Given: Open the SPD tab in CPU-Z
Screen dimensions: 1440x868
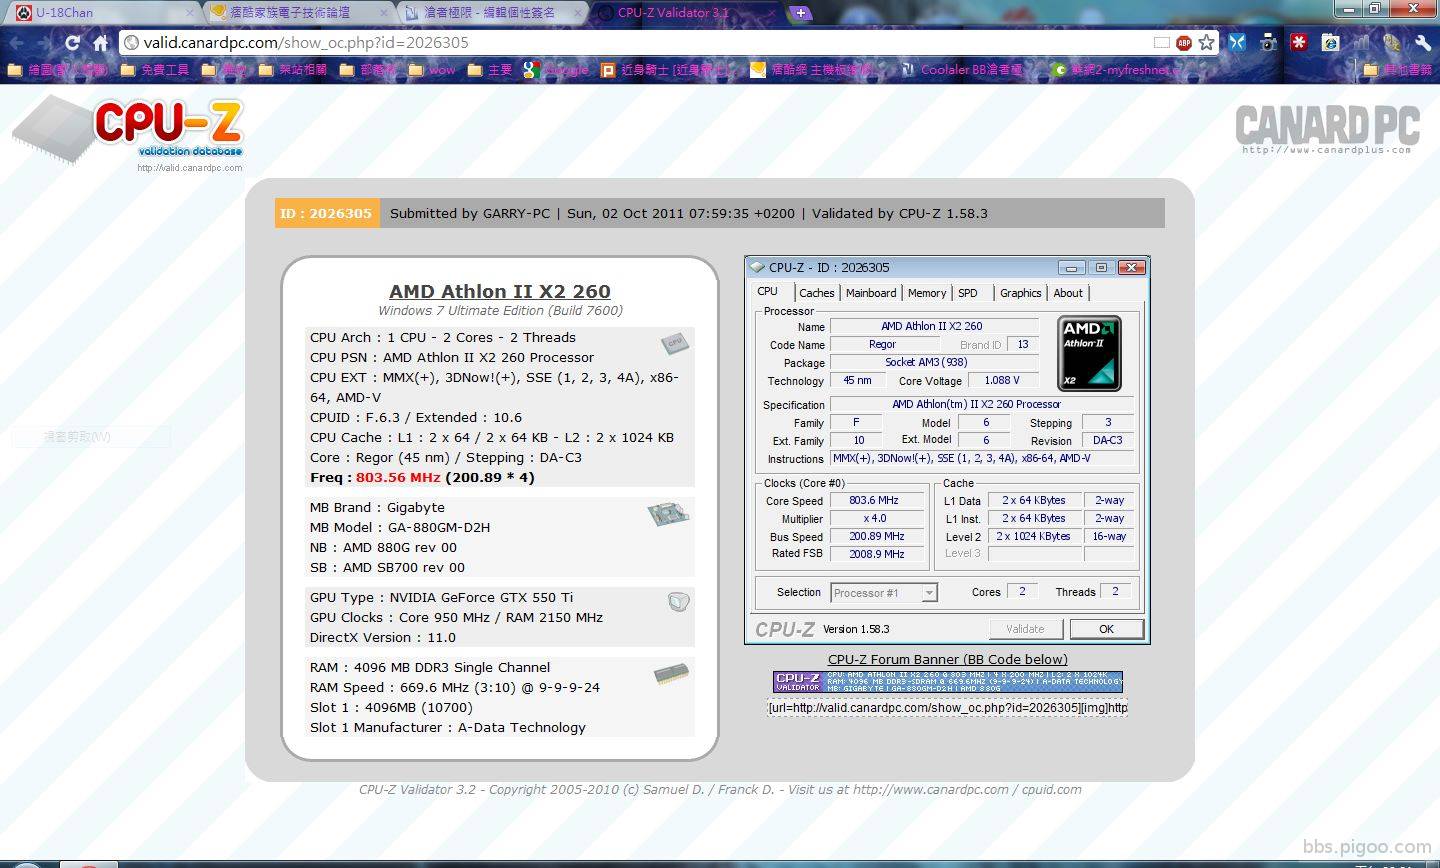Looking at the screenshot, I should [x=968, y=293].
